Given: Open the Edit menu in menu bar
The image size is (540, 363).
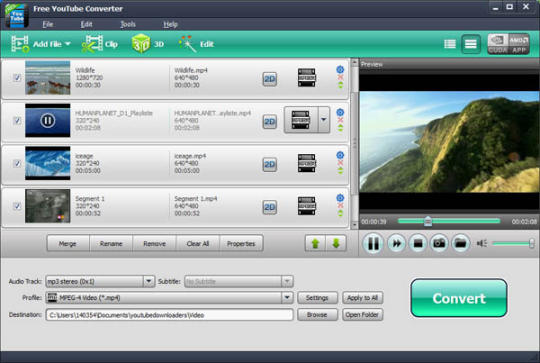Looking at the screenshot, I should (86, 24).
